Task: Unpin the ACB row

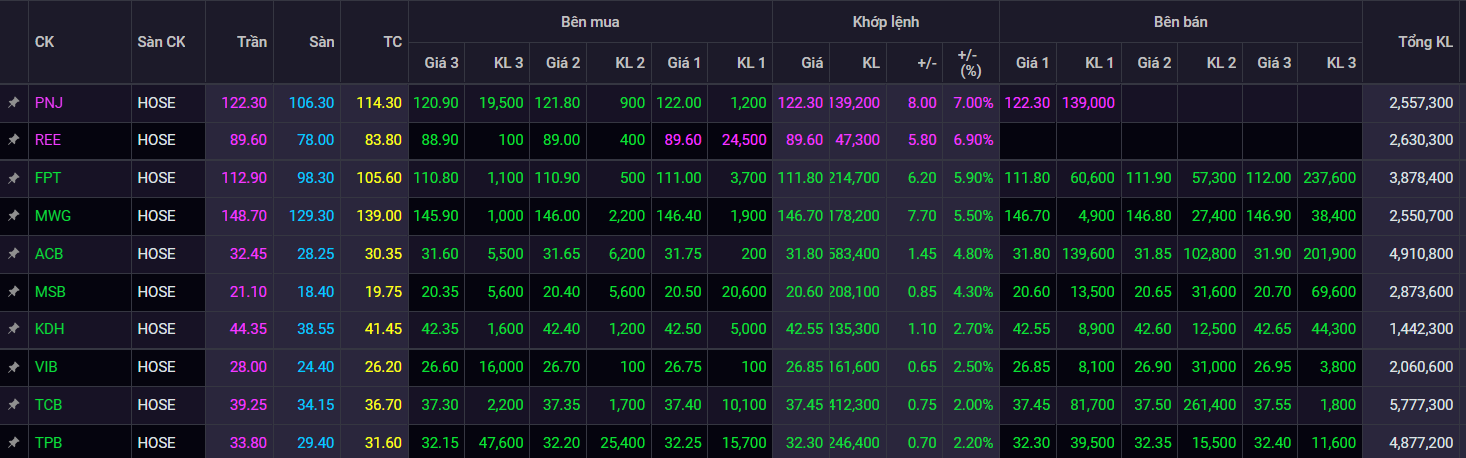Action: point(13,254)
